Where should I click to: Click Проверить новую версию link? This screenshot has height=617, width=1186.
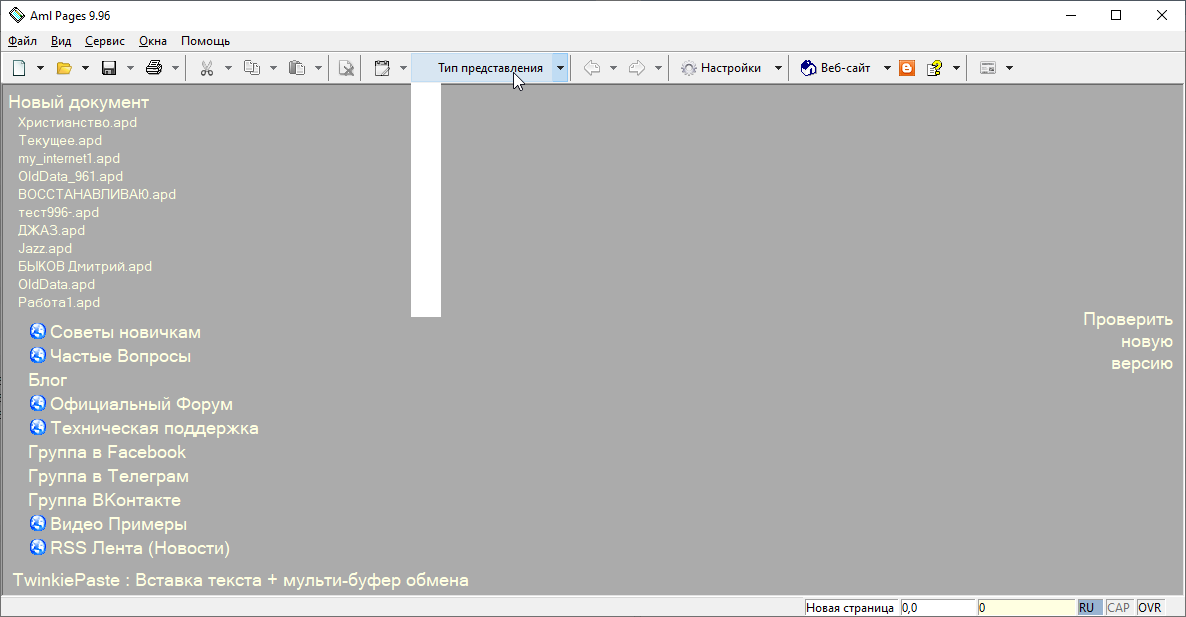1128,341
